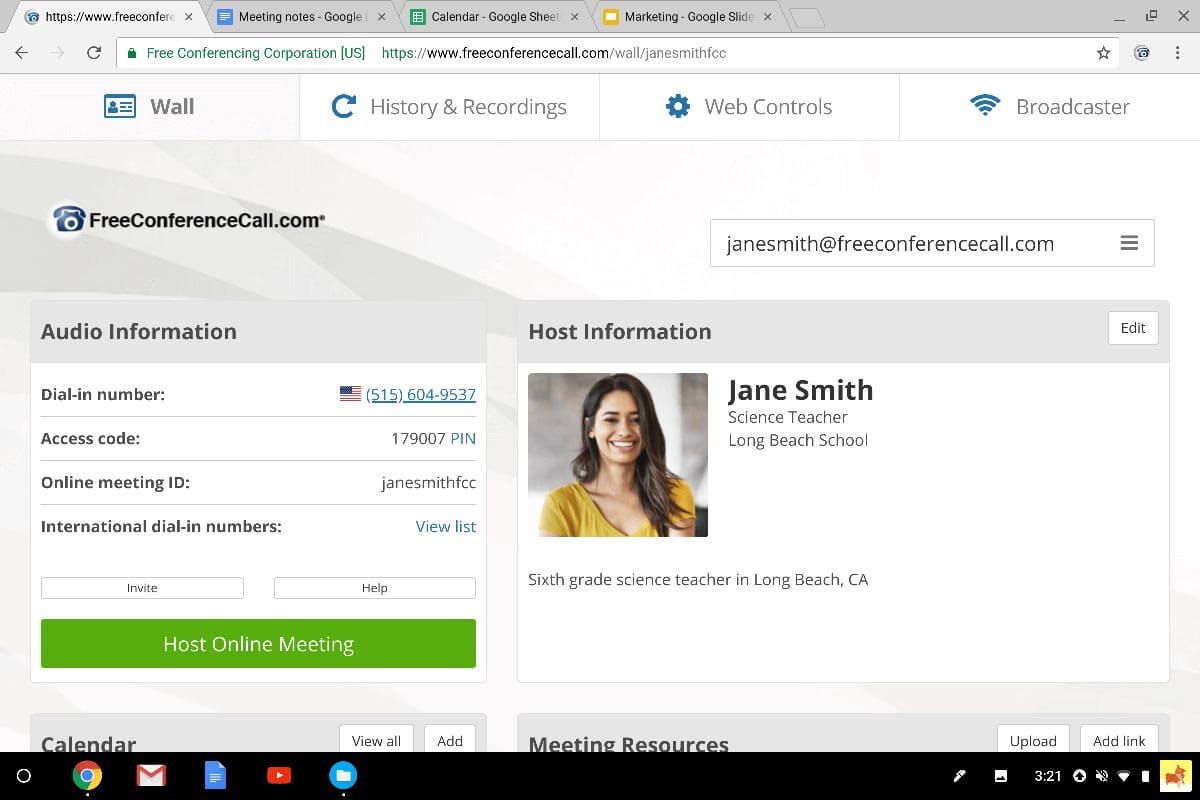Image resolution: width=1200 pixels, height=800 pixels.
Task: Click the US flag icon
Action: click(x=350, y=394)
